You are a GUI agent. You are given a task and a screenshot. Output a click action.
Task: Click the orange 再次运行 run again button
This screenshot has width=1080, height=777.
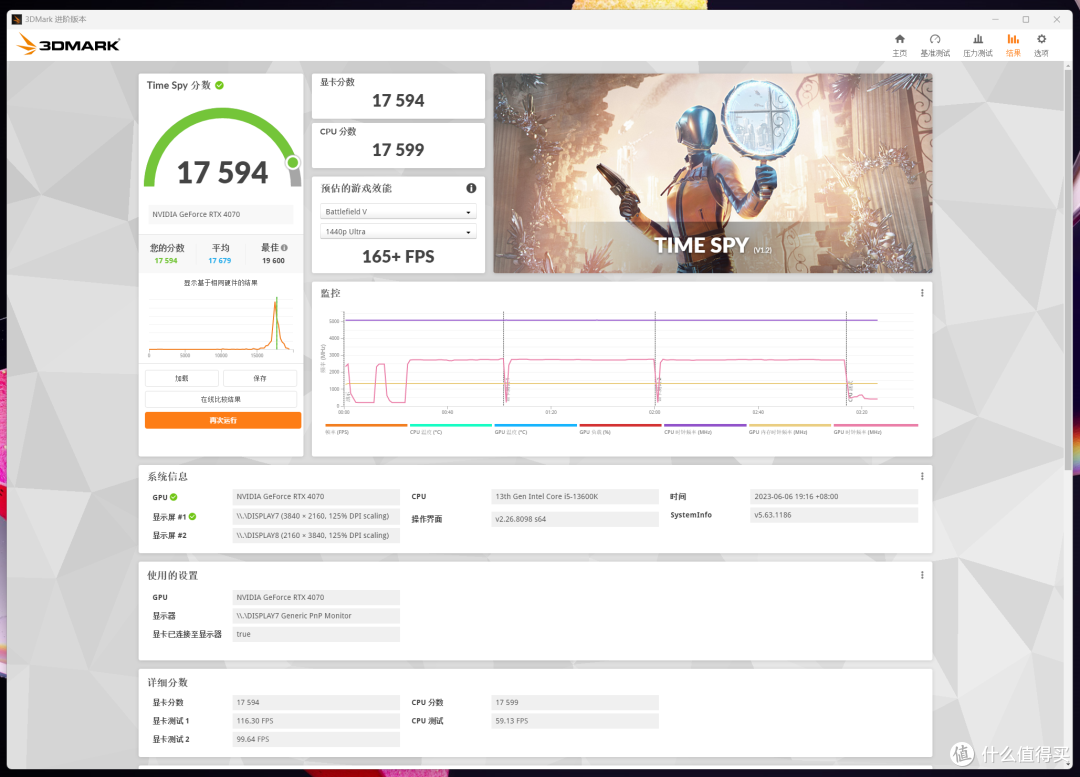pyautogui.click(x=222, y=420)
